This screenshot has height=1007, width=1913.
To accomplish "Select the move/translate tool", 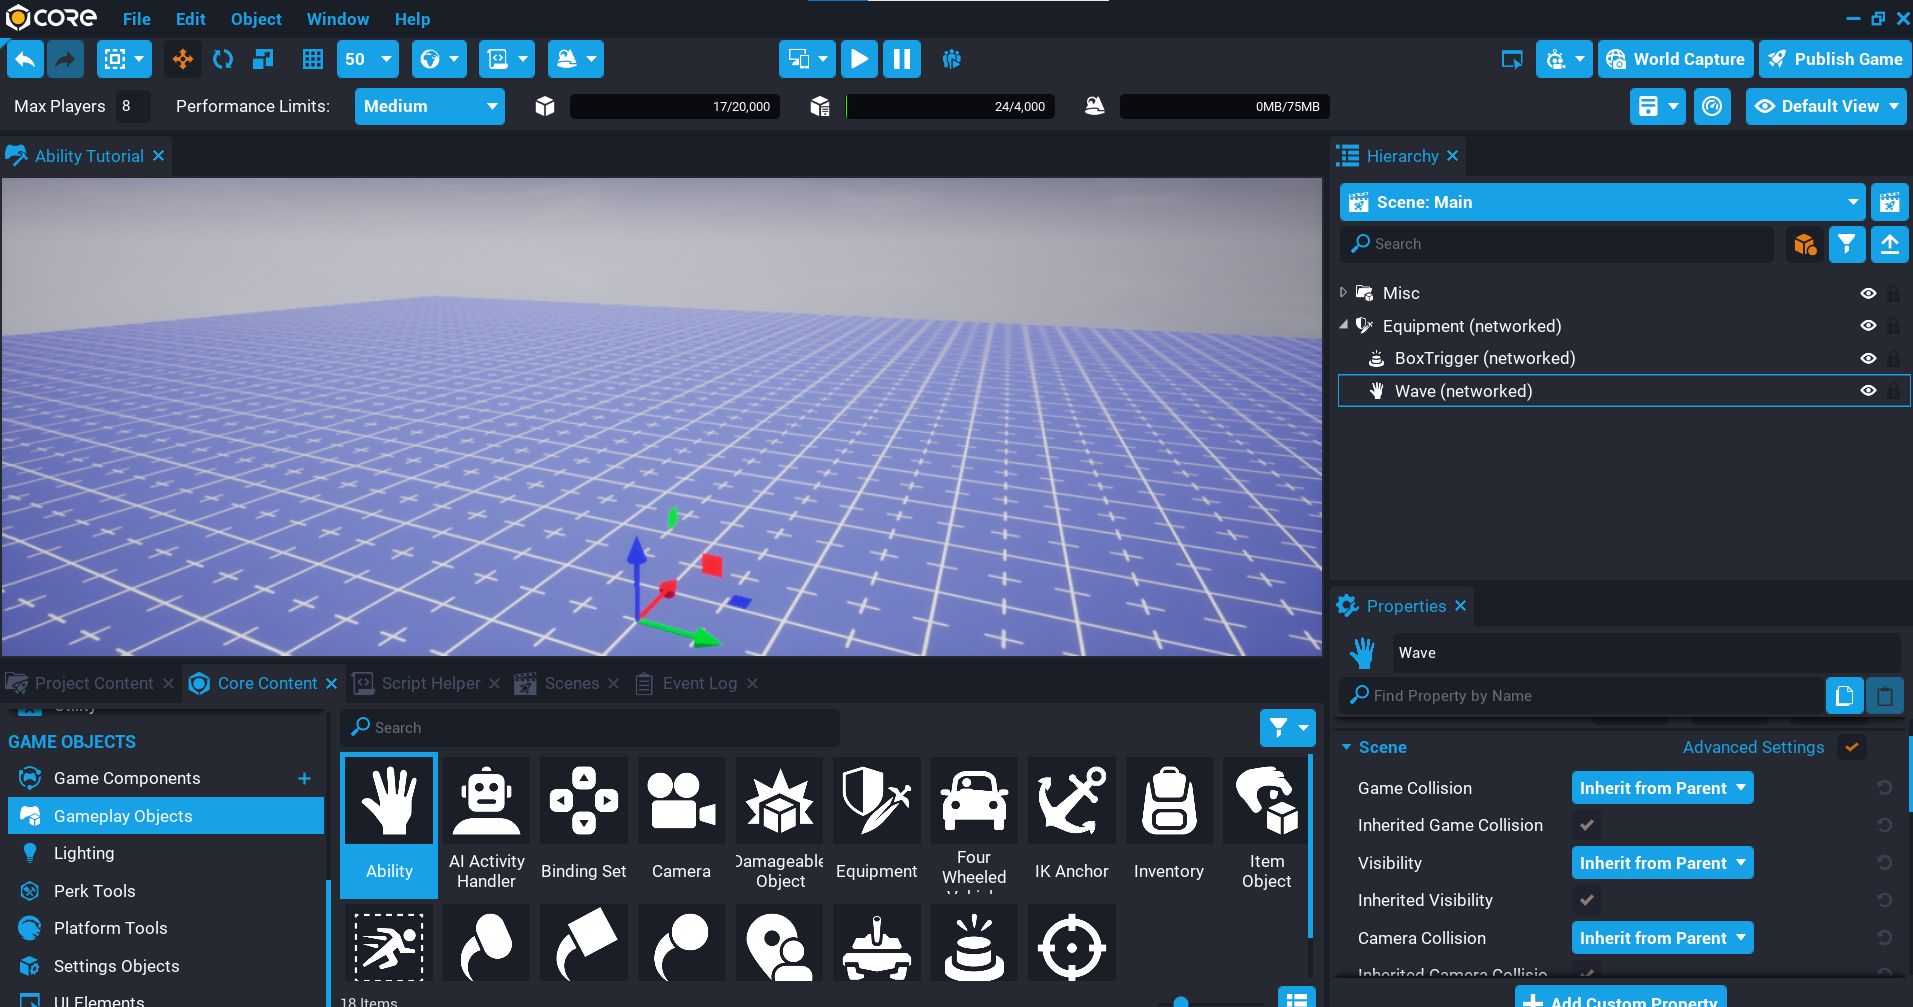I will click(183, 59).
